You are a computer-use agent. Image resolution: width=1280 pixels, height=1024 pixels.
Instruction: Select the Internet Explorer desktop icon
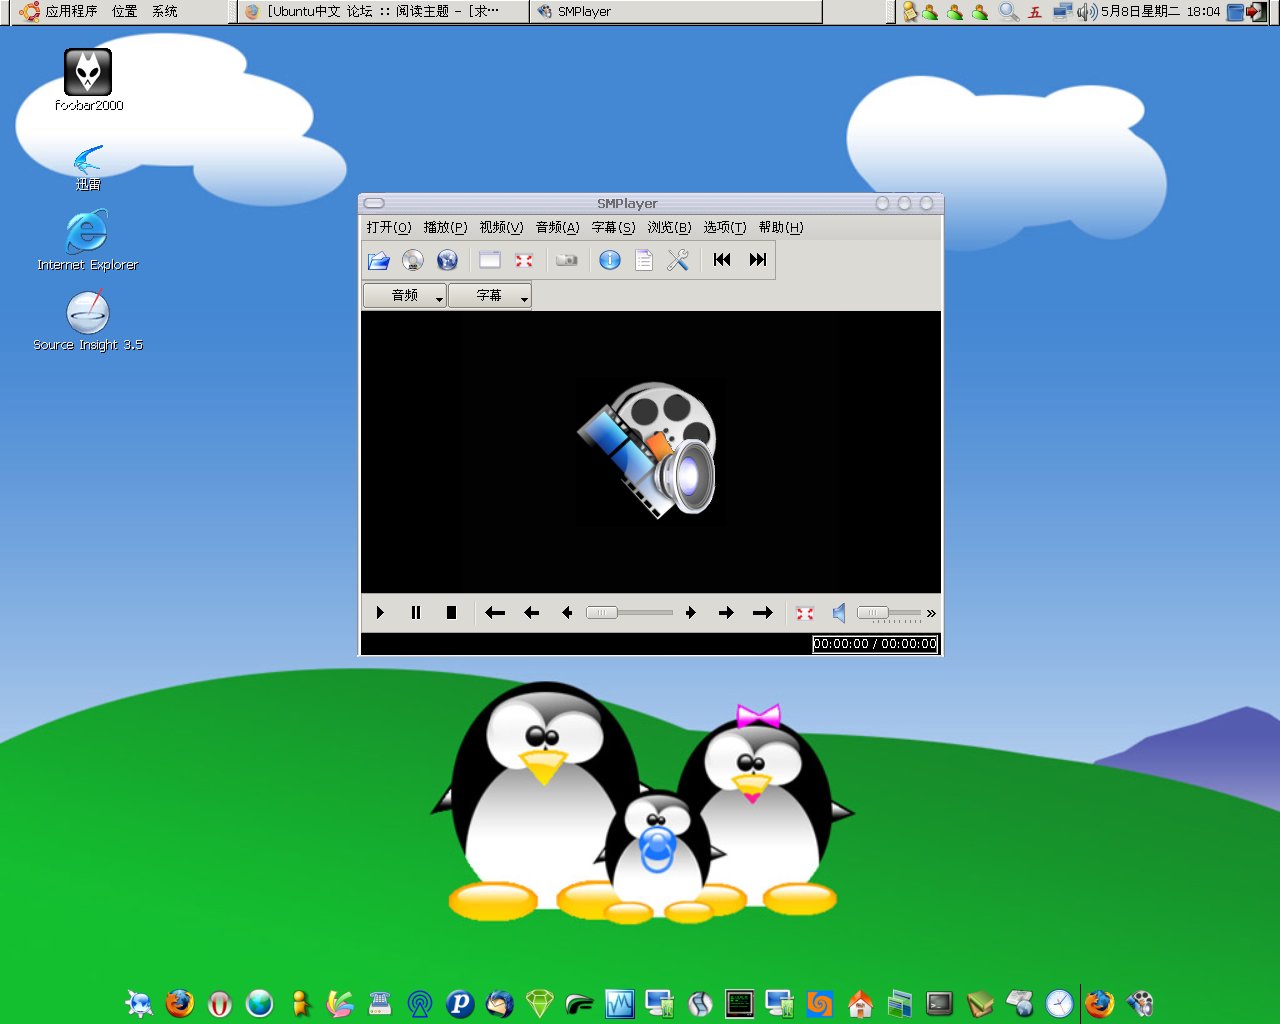coord(87,241)
